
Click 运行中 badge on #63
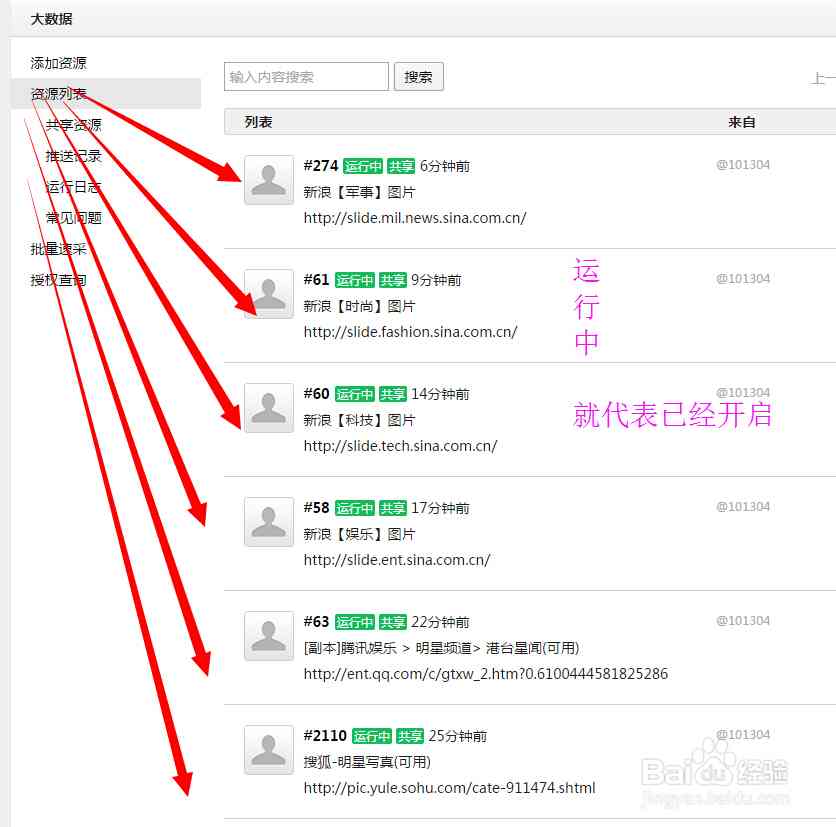point(355,622)
